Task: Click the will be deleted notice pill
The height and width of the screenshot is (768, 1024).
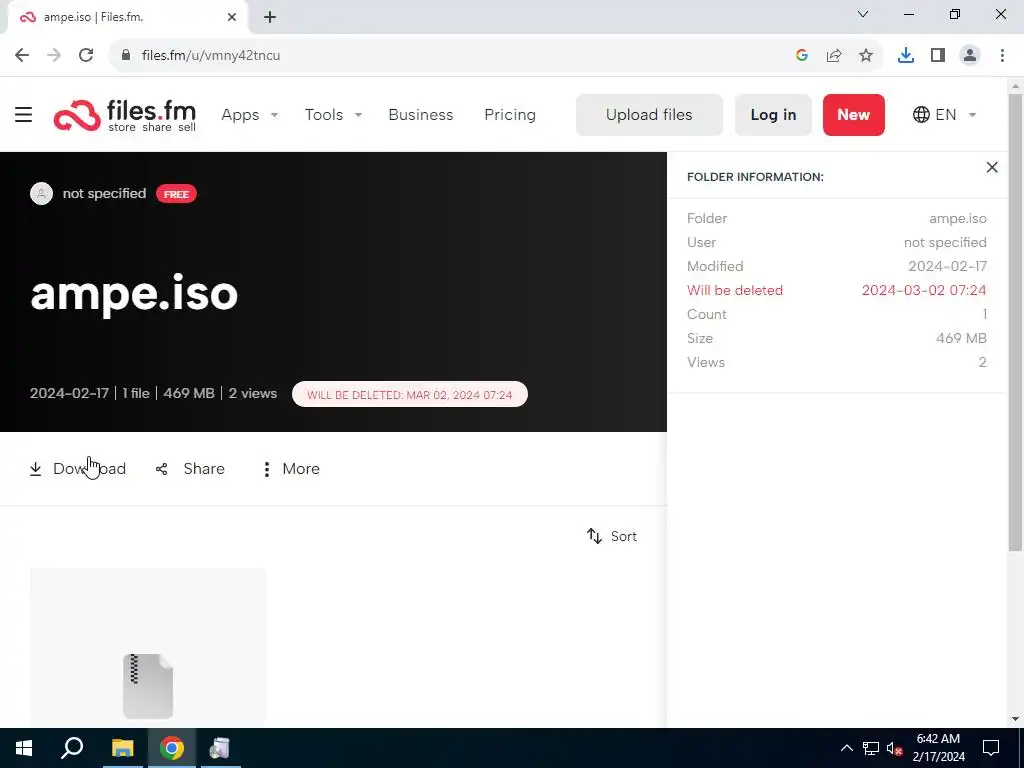Action: (x=409, y=394)
